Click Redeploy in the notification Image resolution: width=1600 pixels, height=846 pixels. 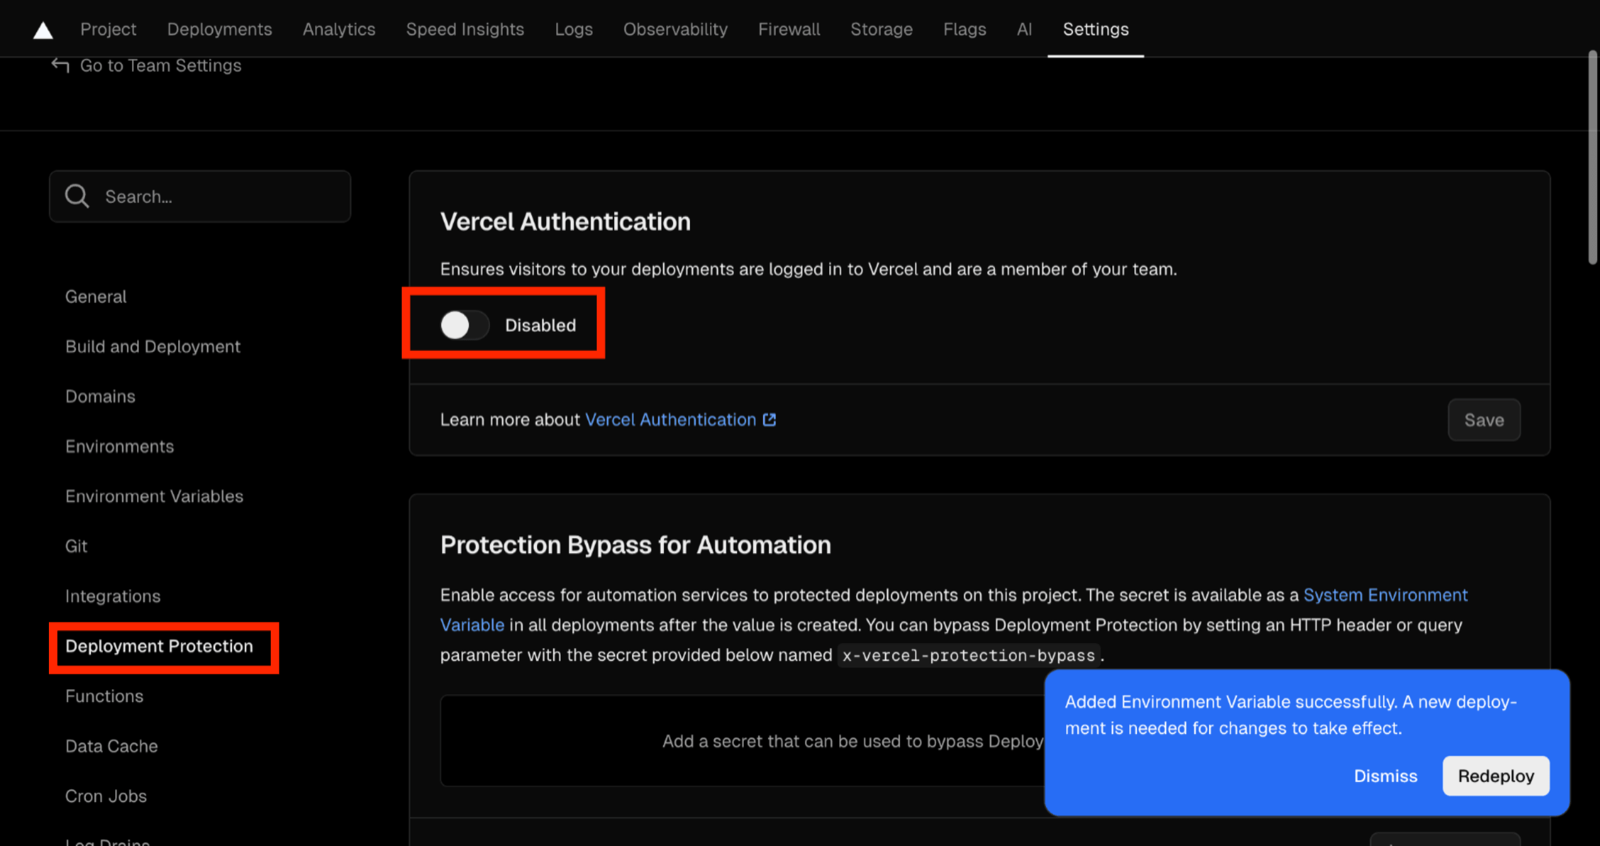coord(1496,776)
